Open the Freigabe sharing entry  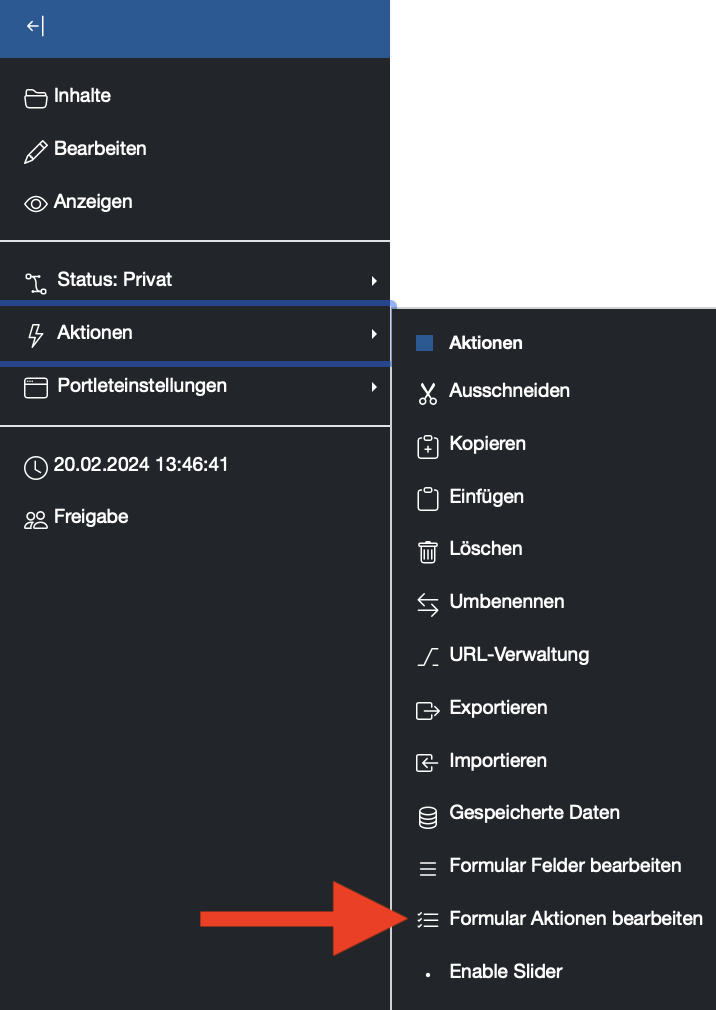[x=91, y=517]
